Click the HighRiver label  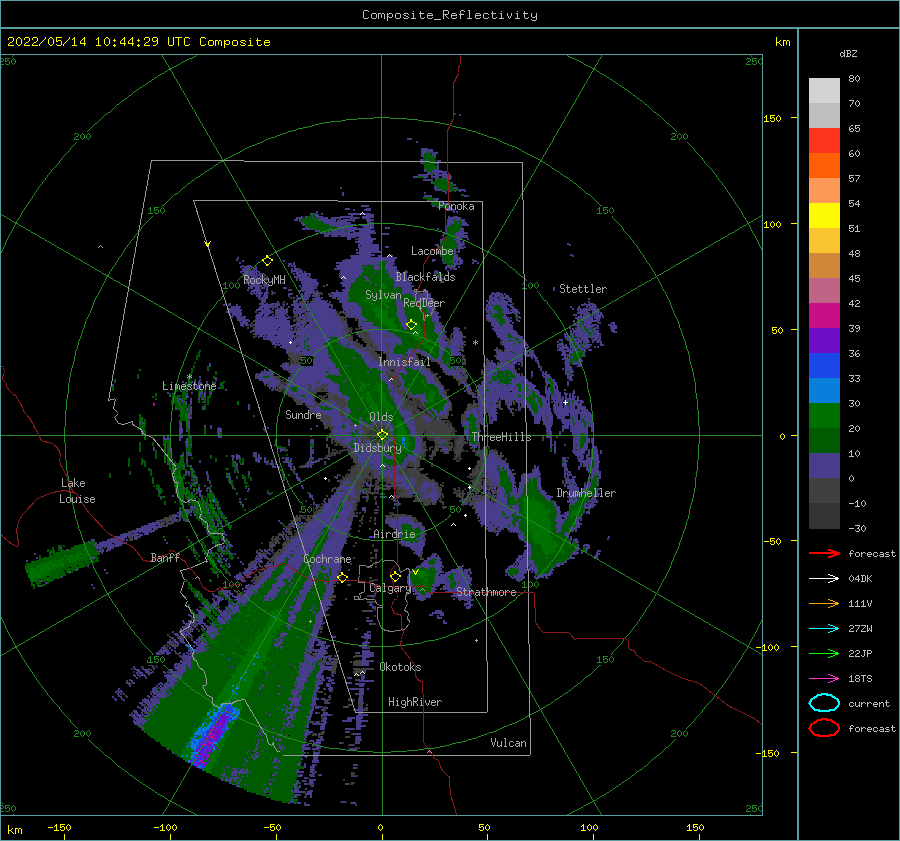415,702
